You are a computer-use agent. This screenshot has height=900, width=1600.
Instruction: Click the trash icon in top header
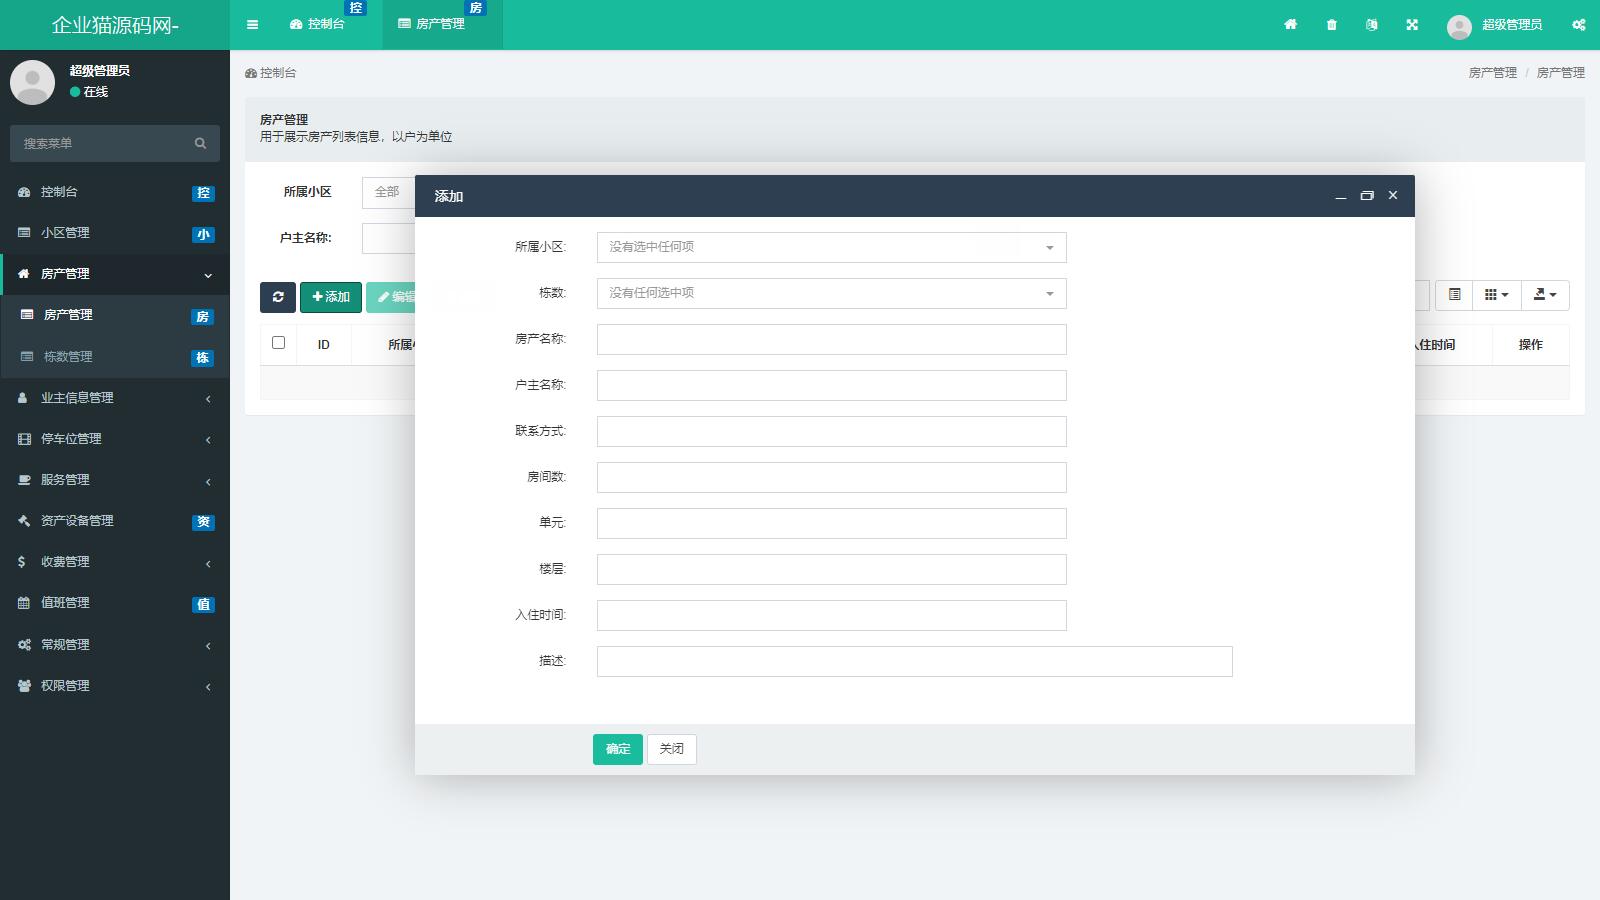click(x=1331, y=25)
